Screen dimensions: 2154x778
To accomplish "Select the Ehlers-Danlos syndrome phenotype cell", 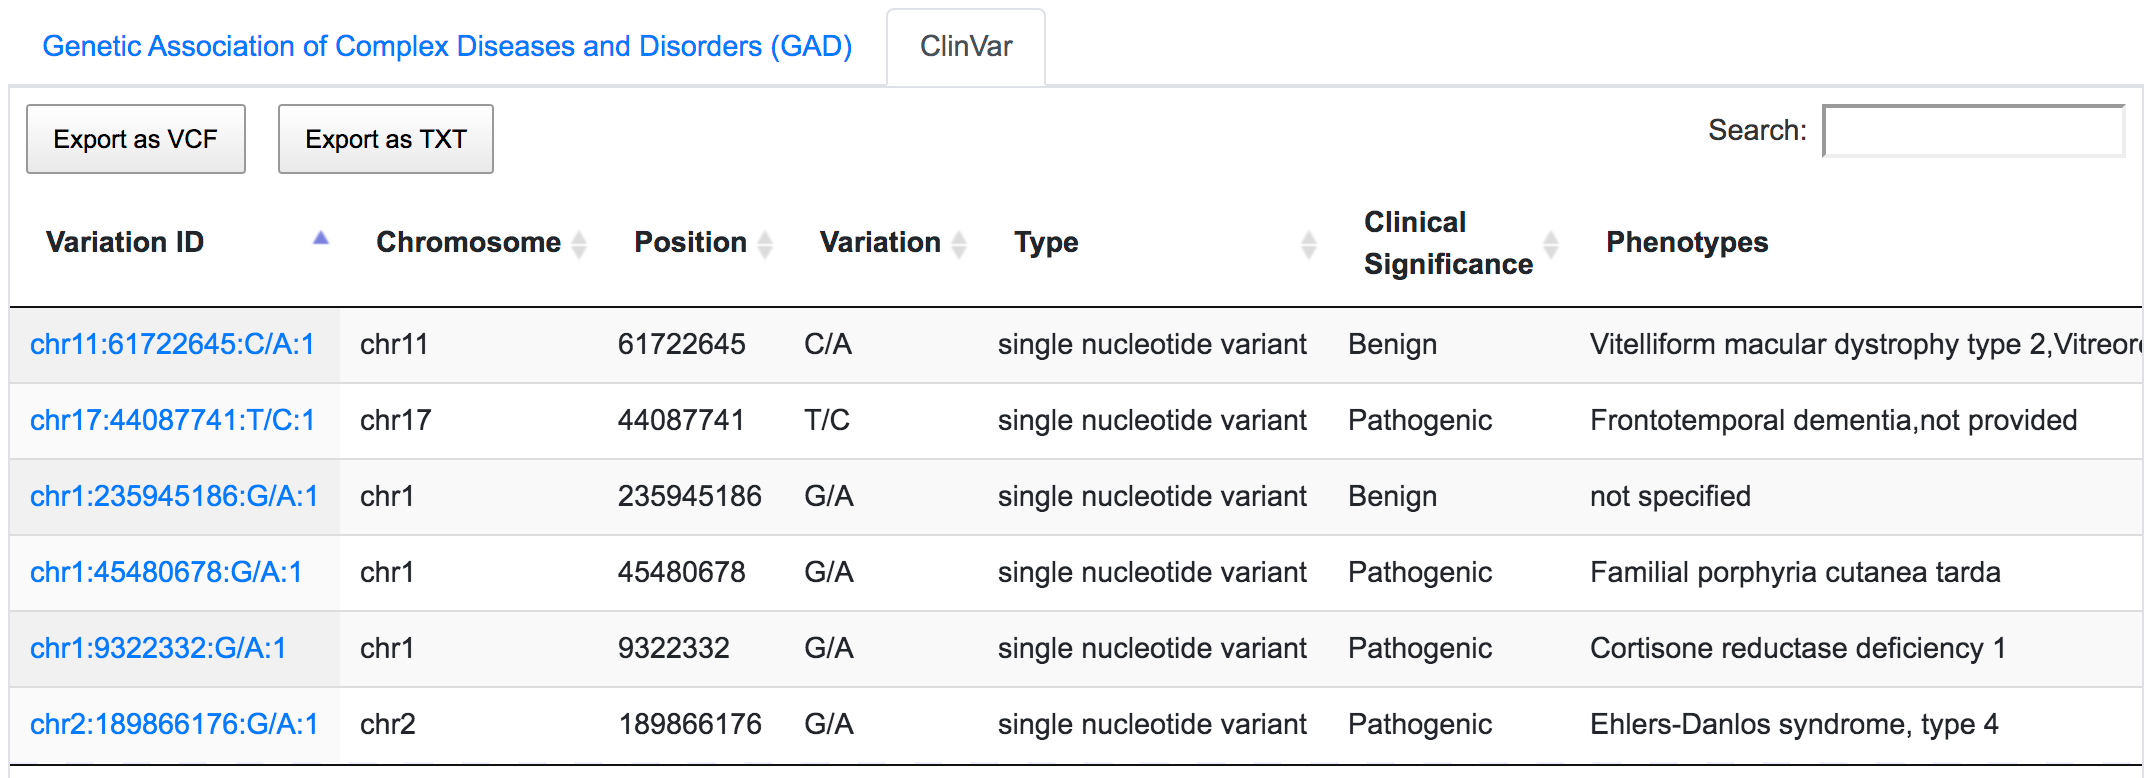I will click(x=1794, y=724).
